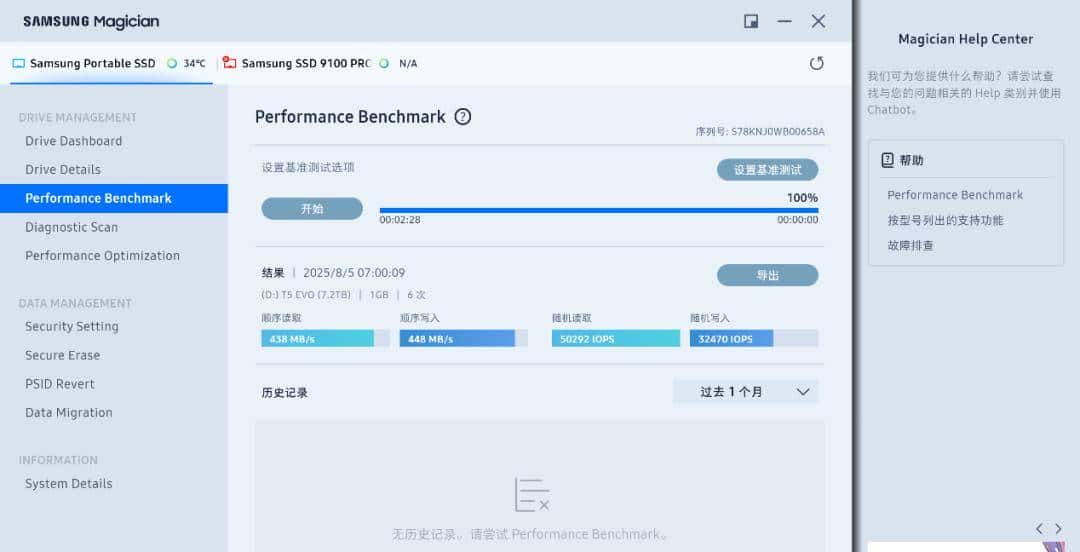The width and height of the screenshot is (1080, 552).
Task: Click the 1GB test size label
Action: coord(379,295)
